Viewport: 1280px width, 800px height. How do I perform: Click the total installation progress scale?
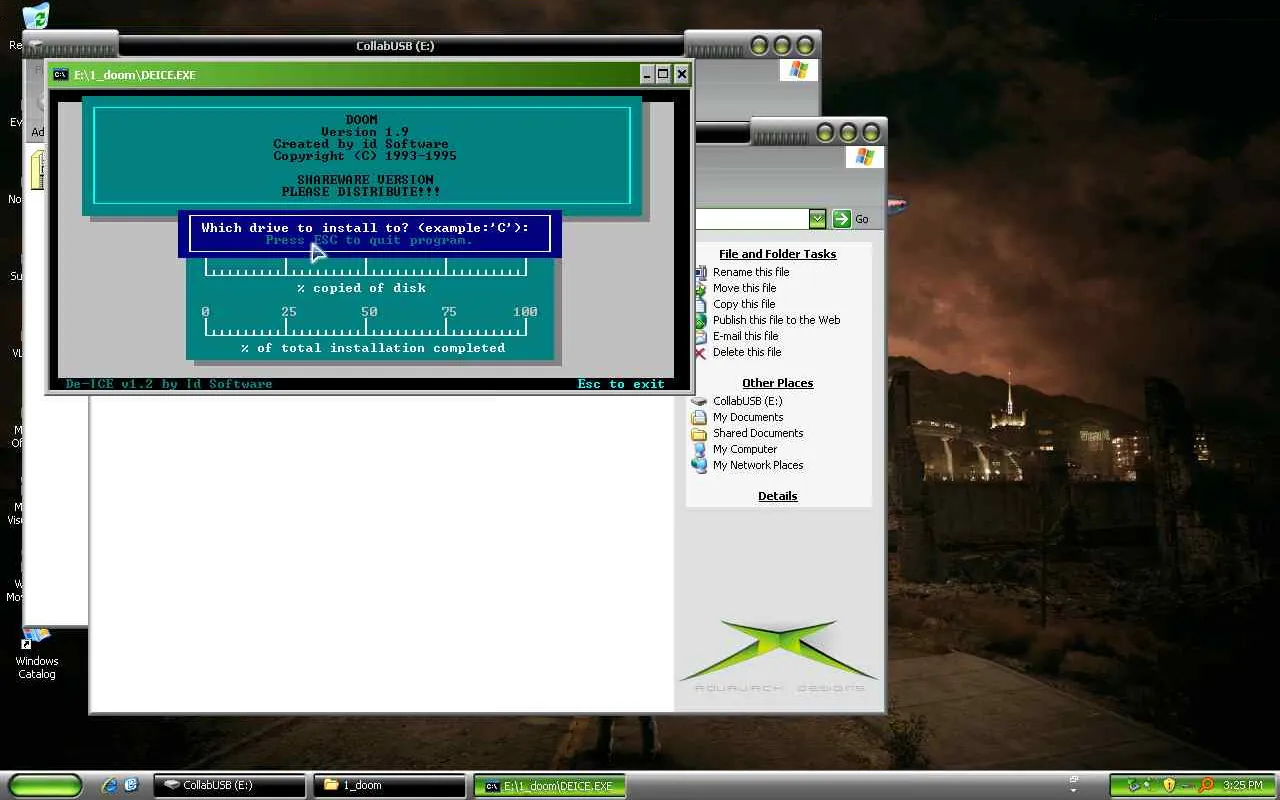(x=366, y=322)
